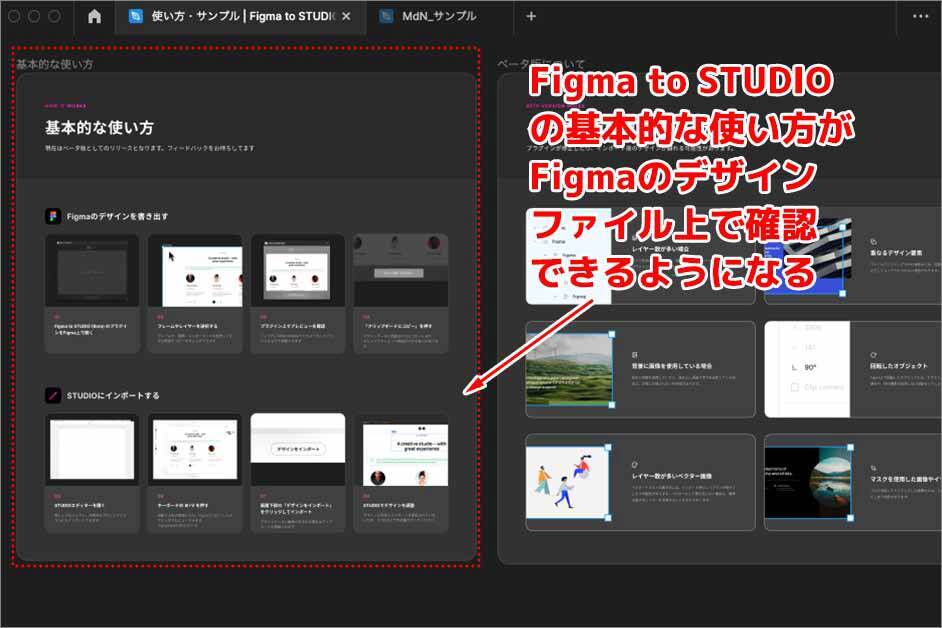Select the 使い方・サンプル Figma to STUDIO tab

tap(238, 16)
